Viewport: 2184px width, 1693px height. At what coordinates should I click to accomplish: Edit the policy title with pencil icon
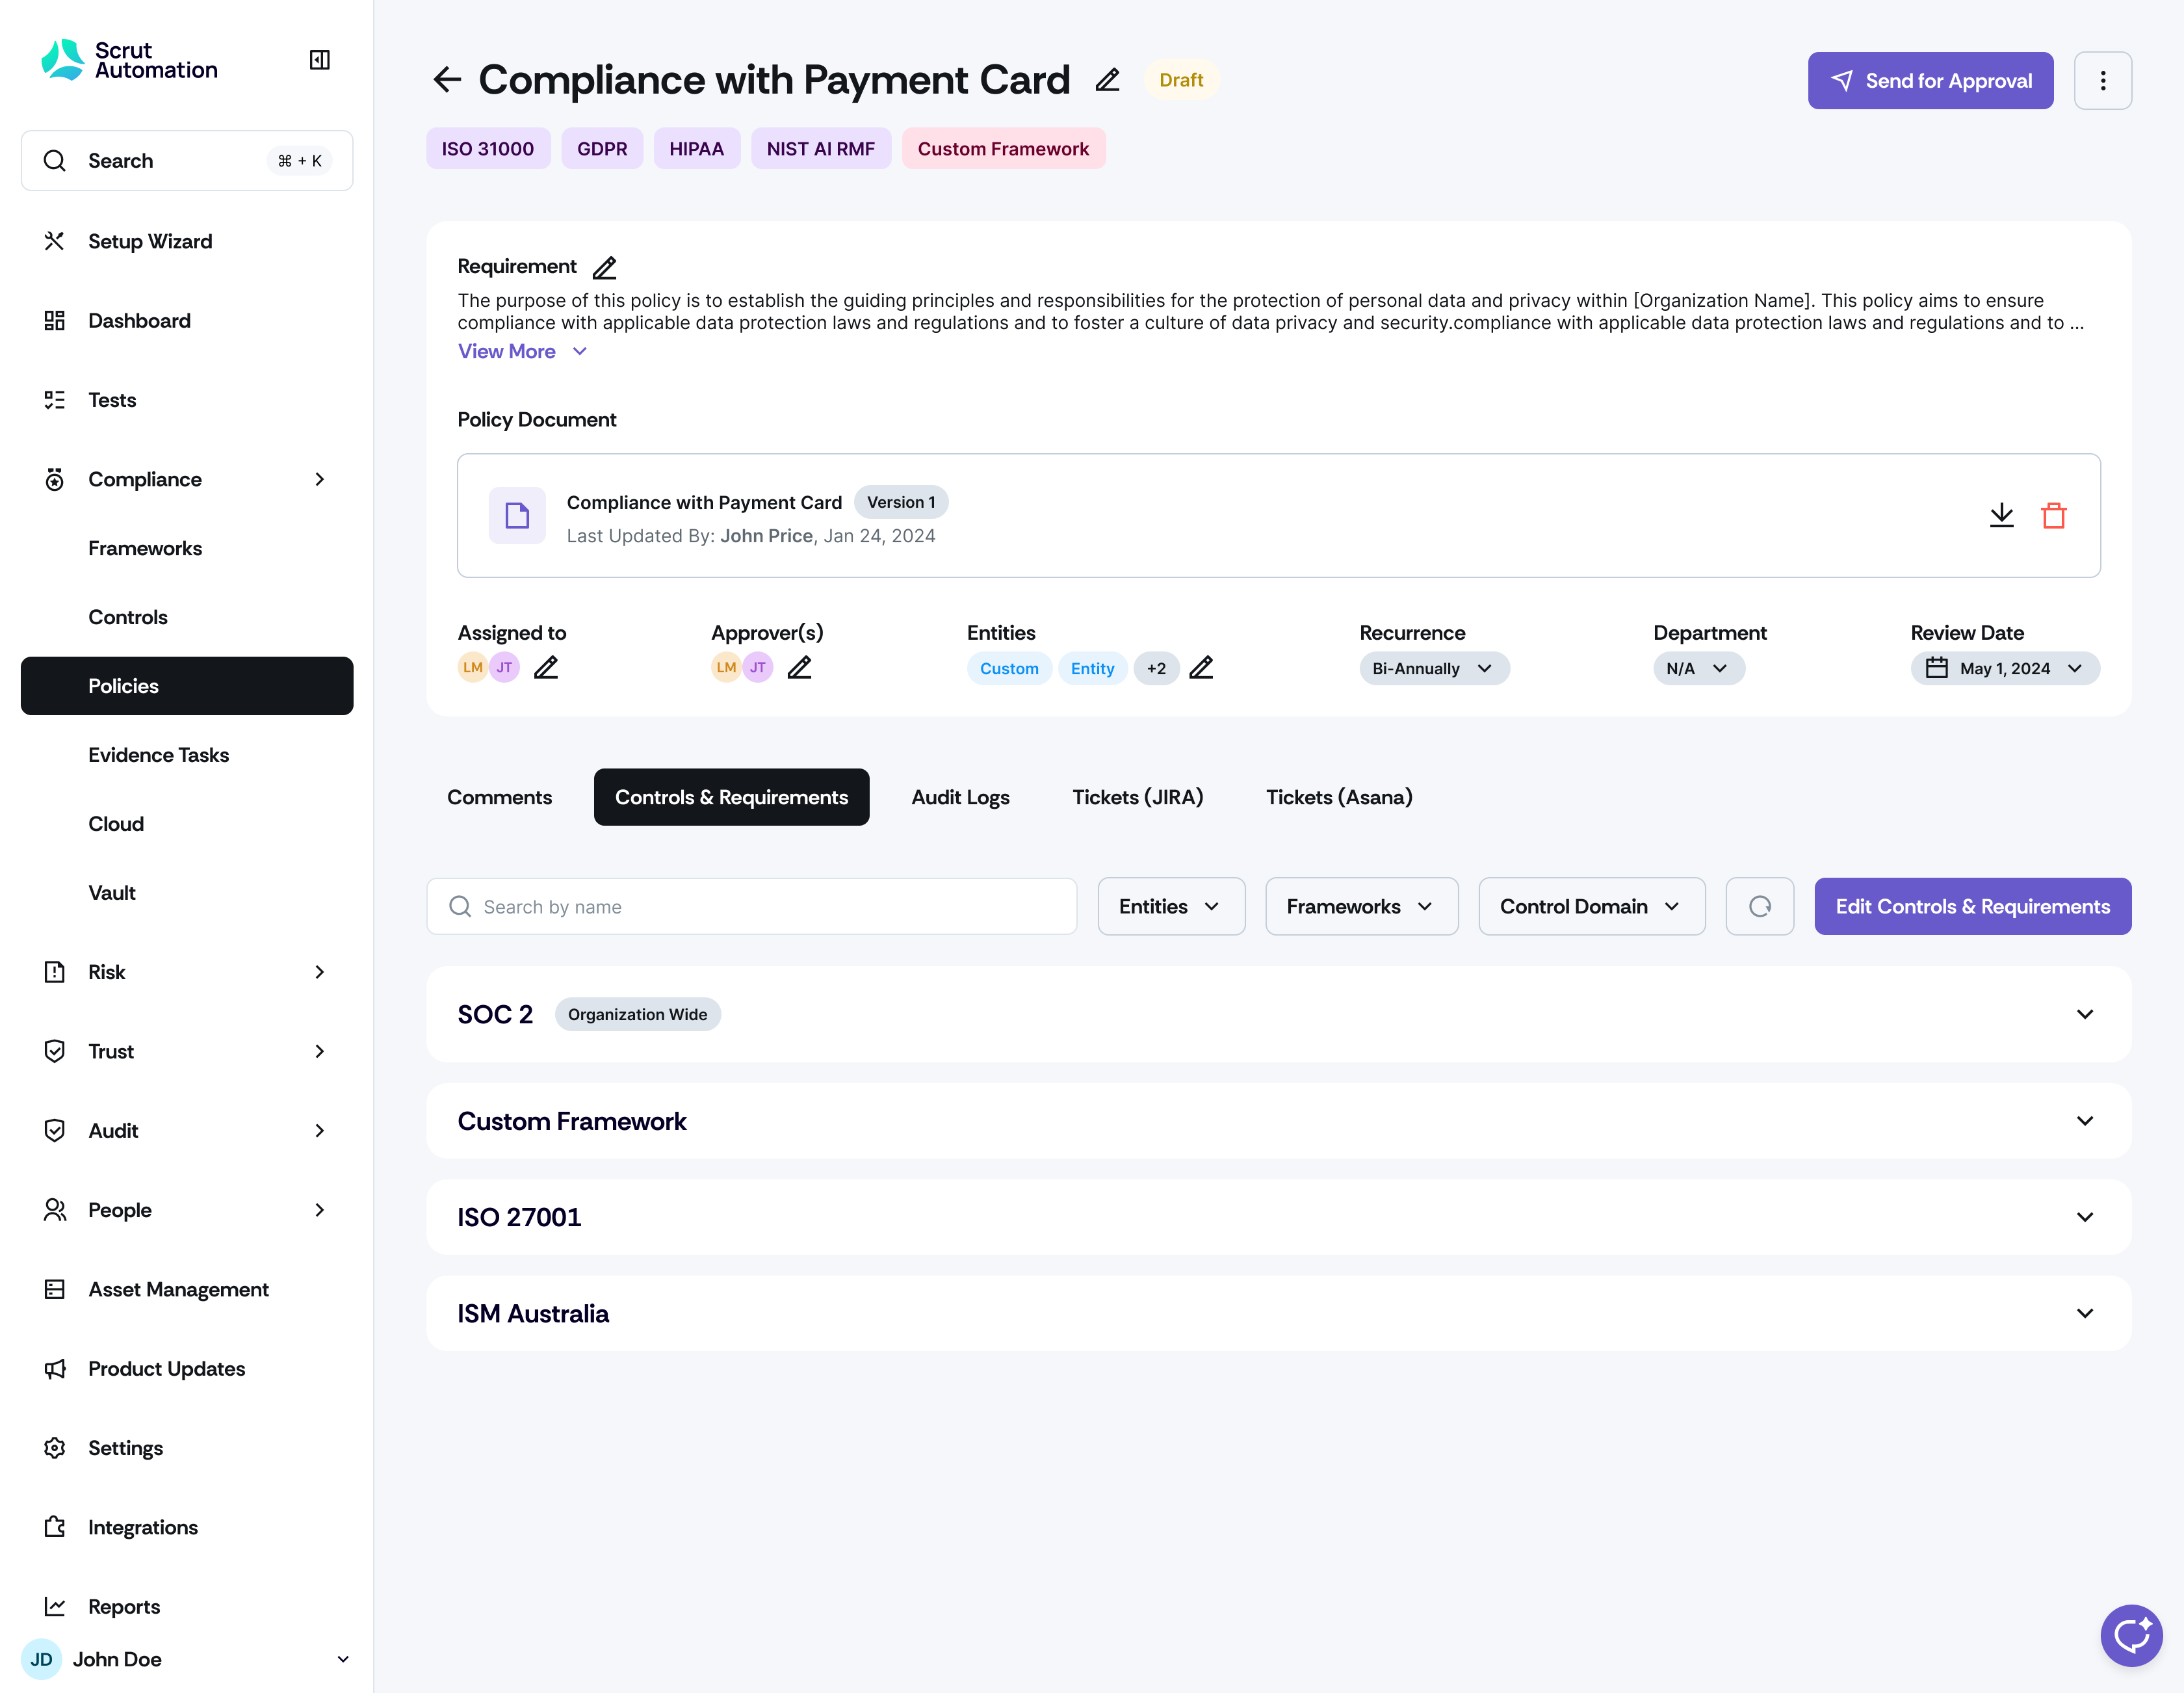click(x=1107, y=80)
